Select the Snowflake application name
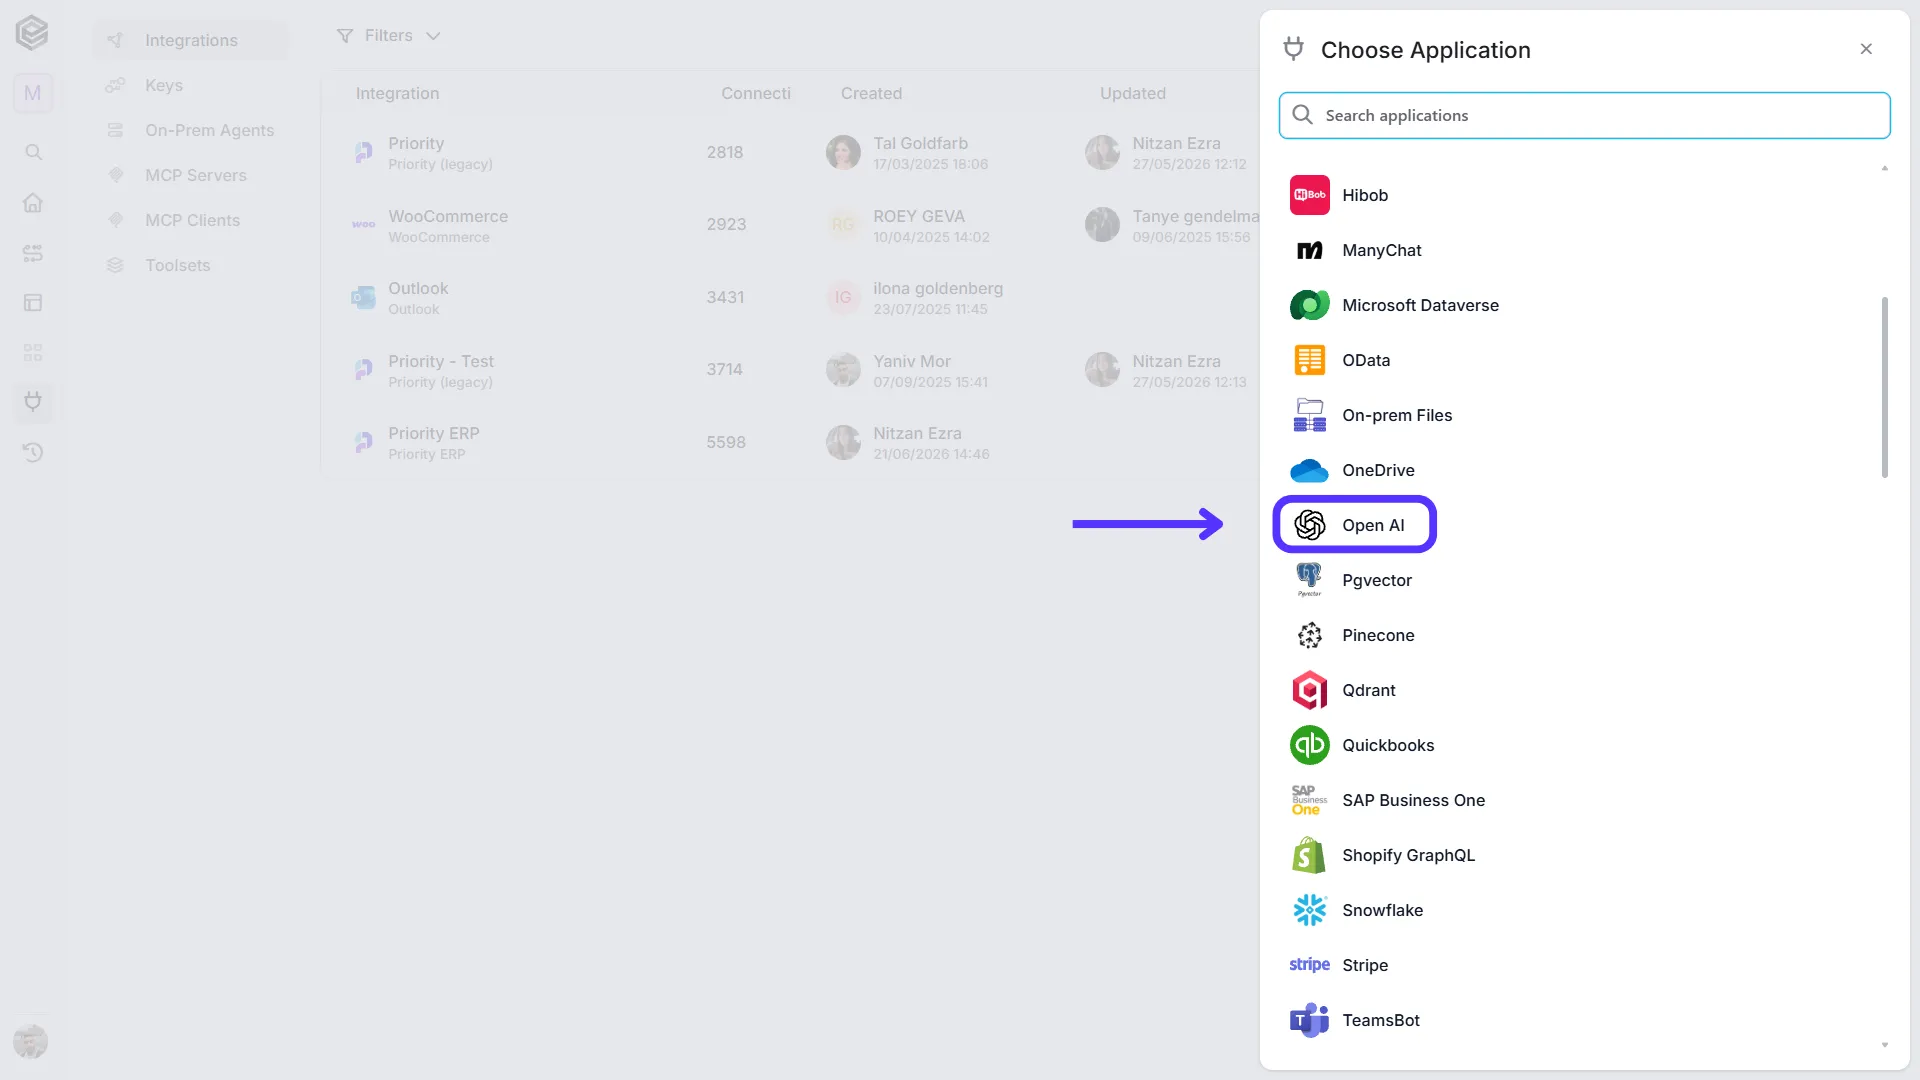This screenshot has height=1080, width=1920. pos(1382,910)
